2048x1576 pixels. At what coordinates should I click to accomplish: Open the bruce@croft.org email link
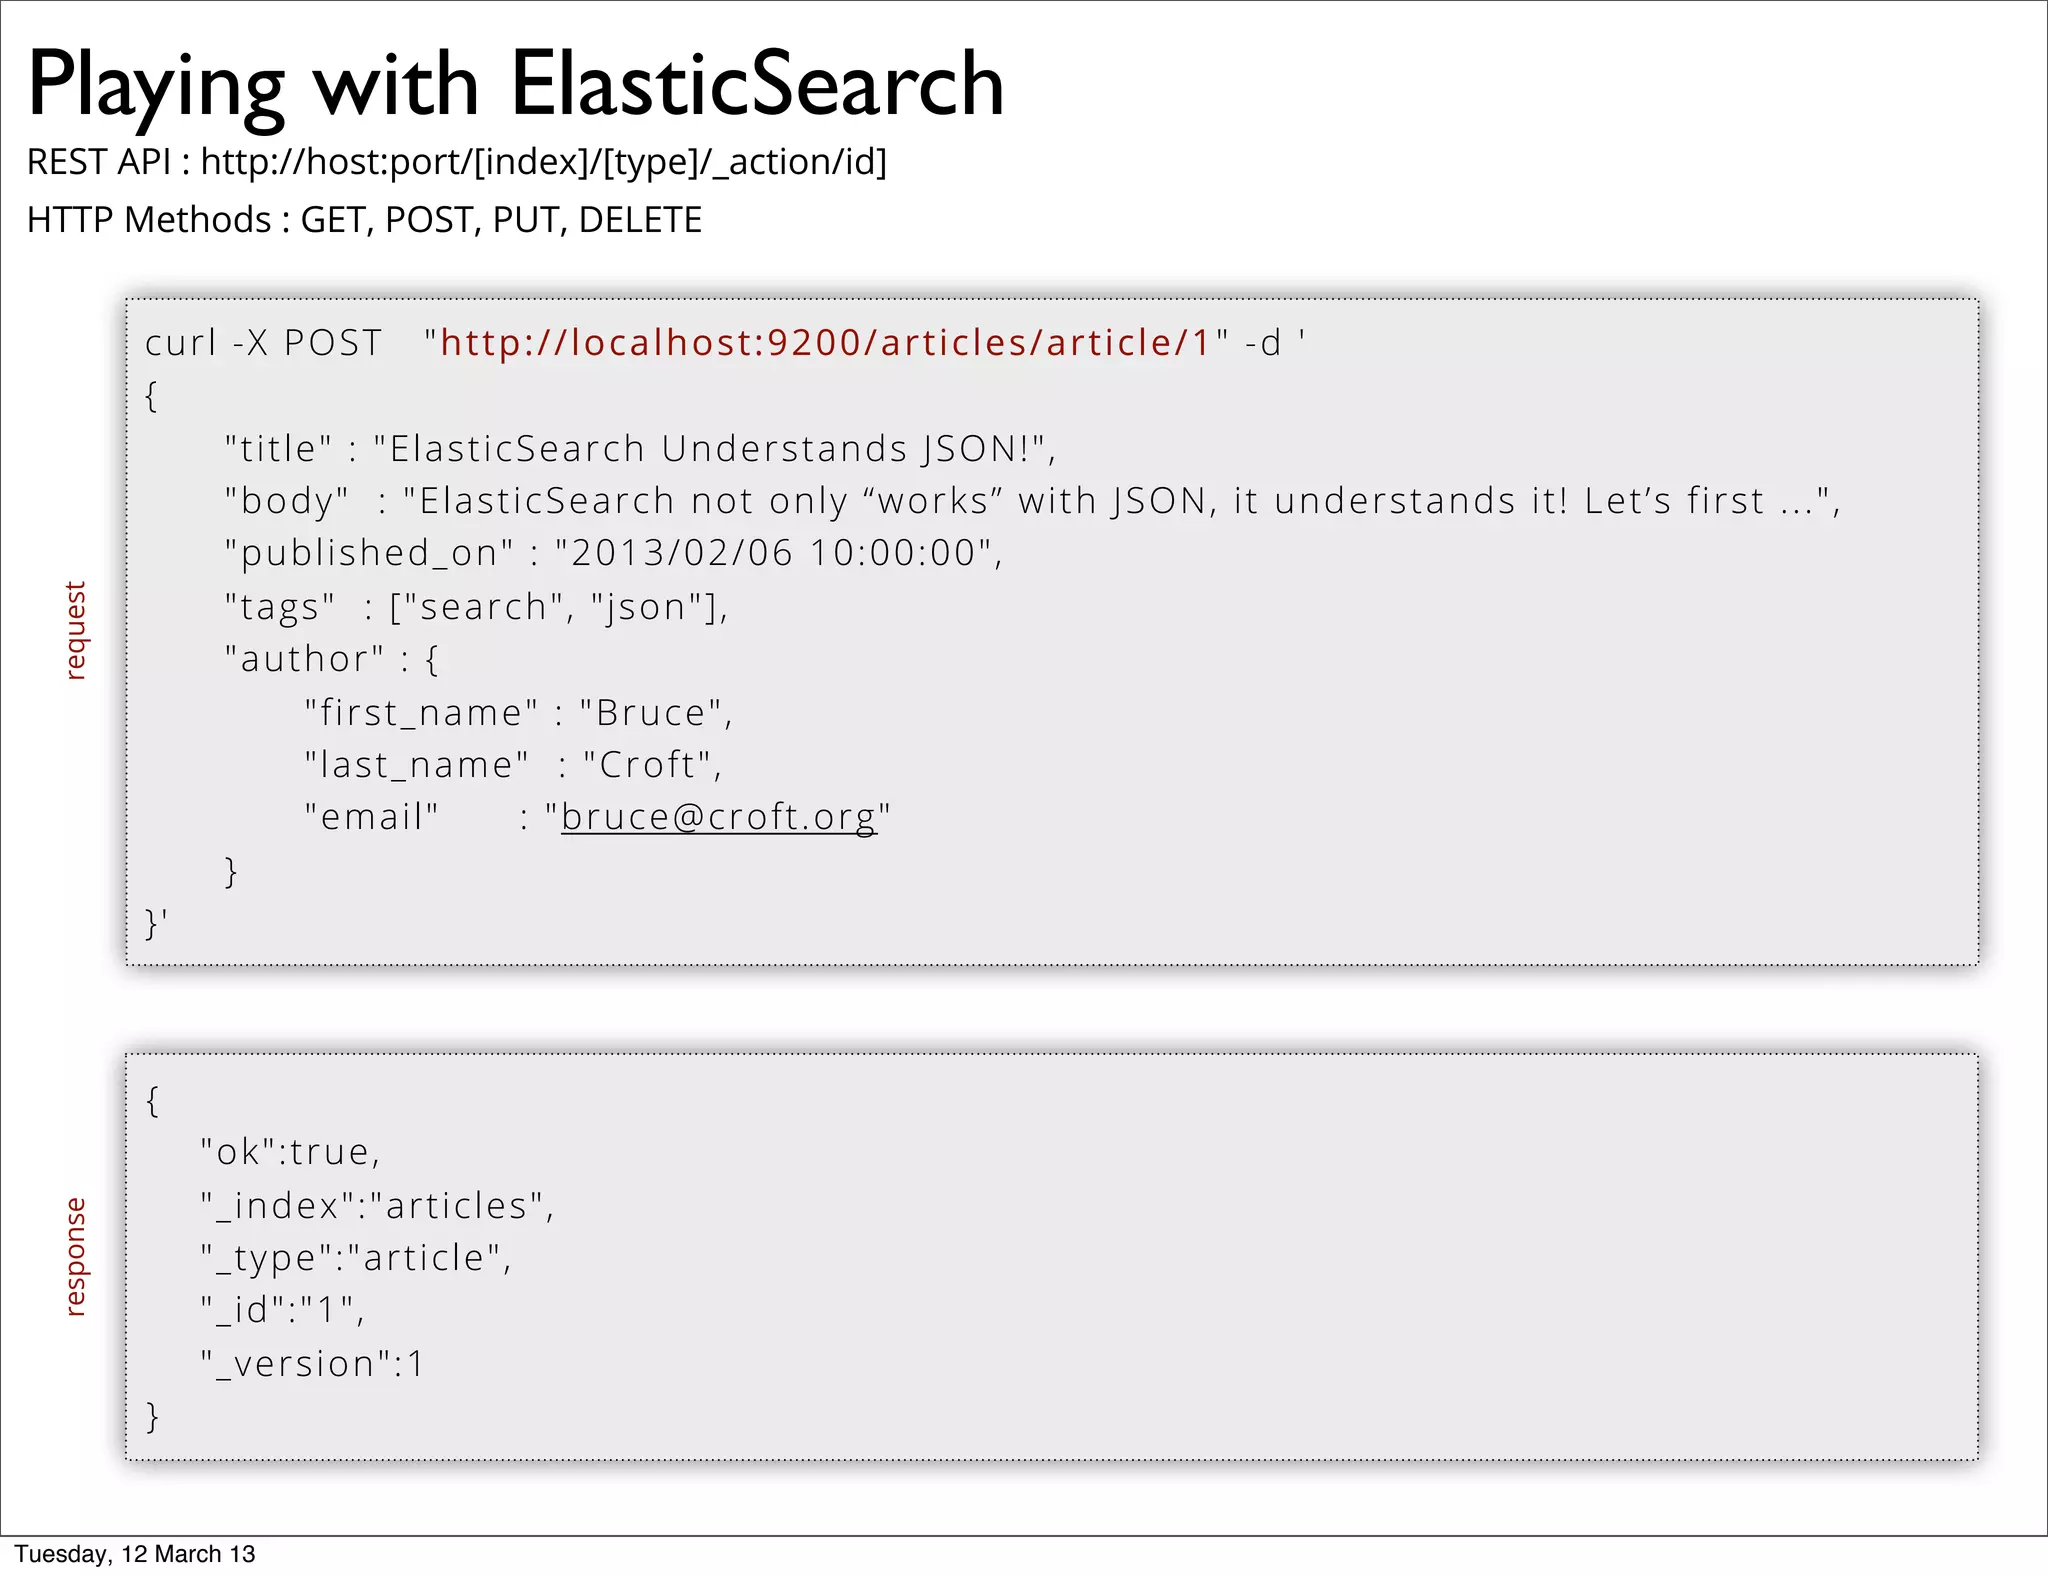[718, 817]
